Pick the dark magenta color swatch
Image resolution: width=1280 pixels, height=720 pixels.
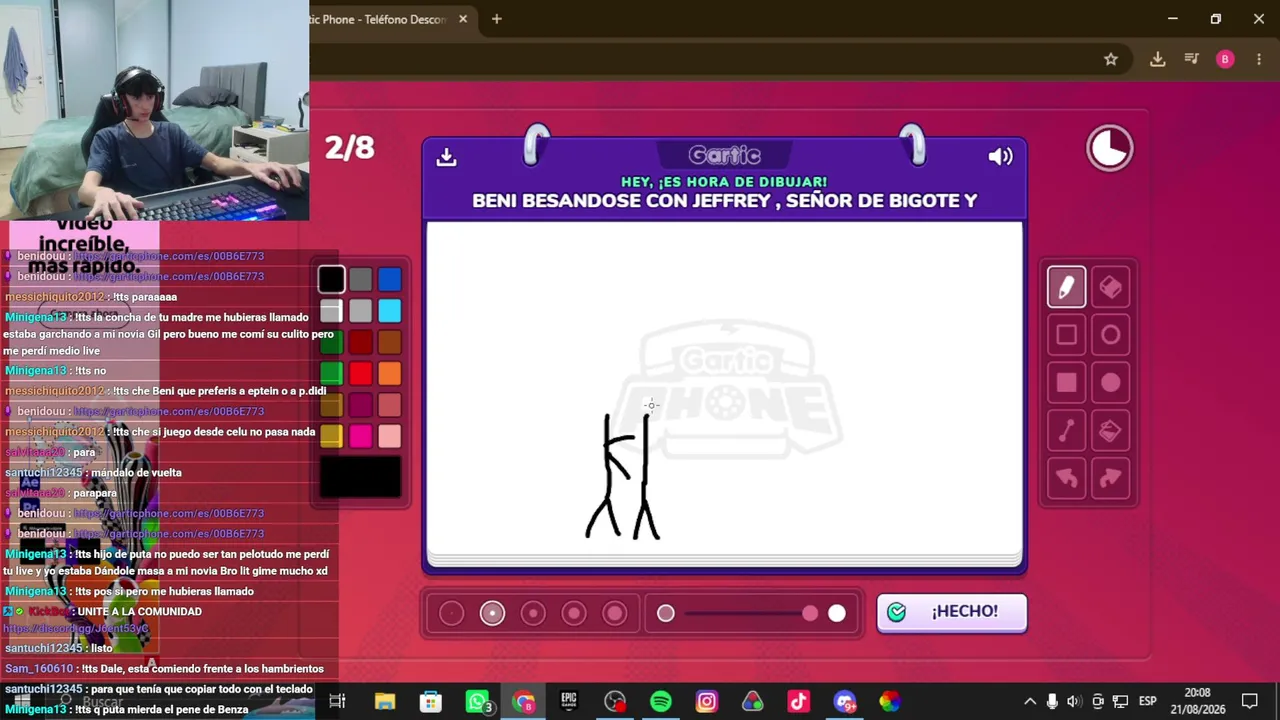(361, 404)
